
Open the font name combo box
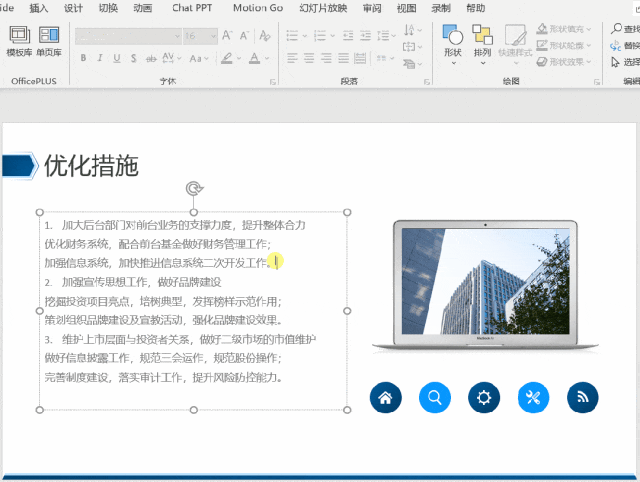pos(128,36)
